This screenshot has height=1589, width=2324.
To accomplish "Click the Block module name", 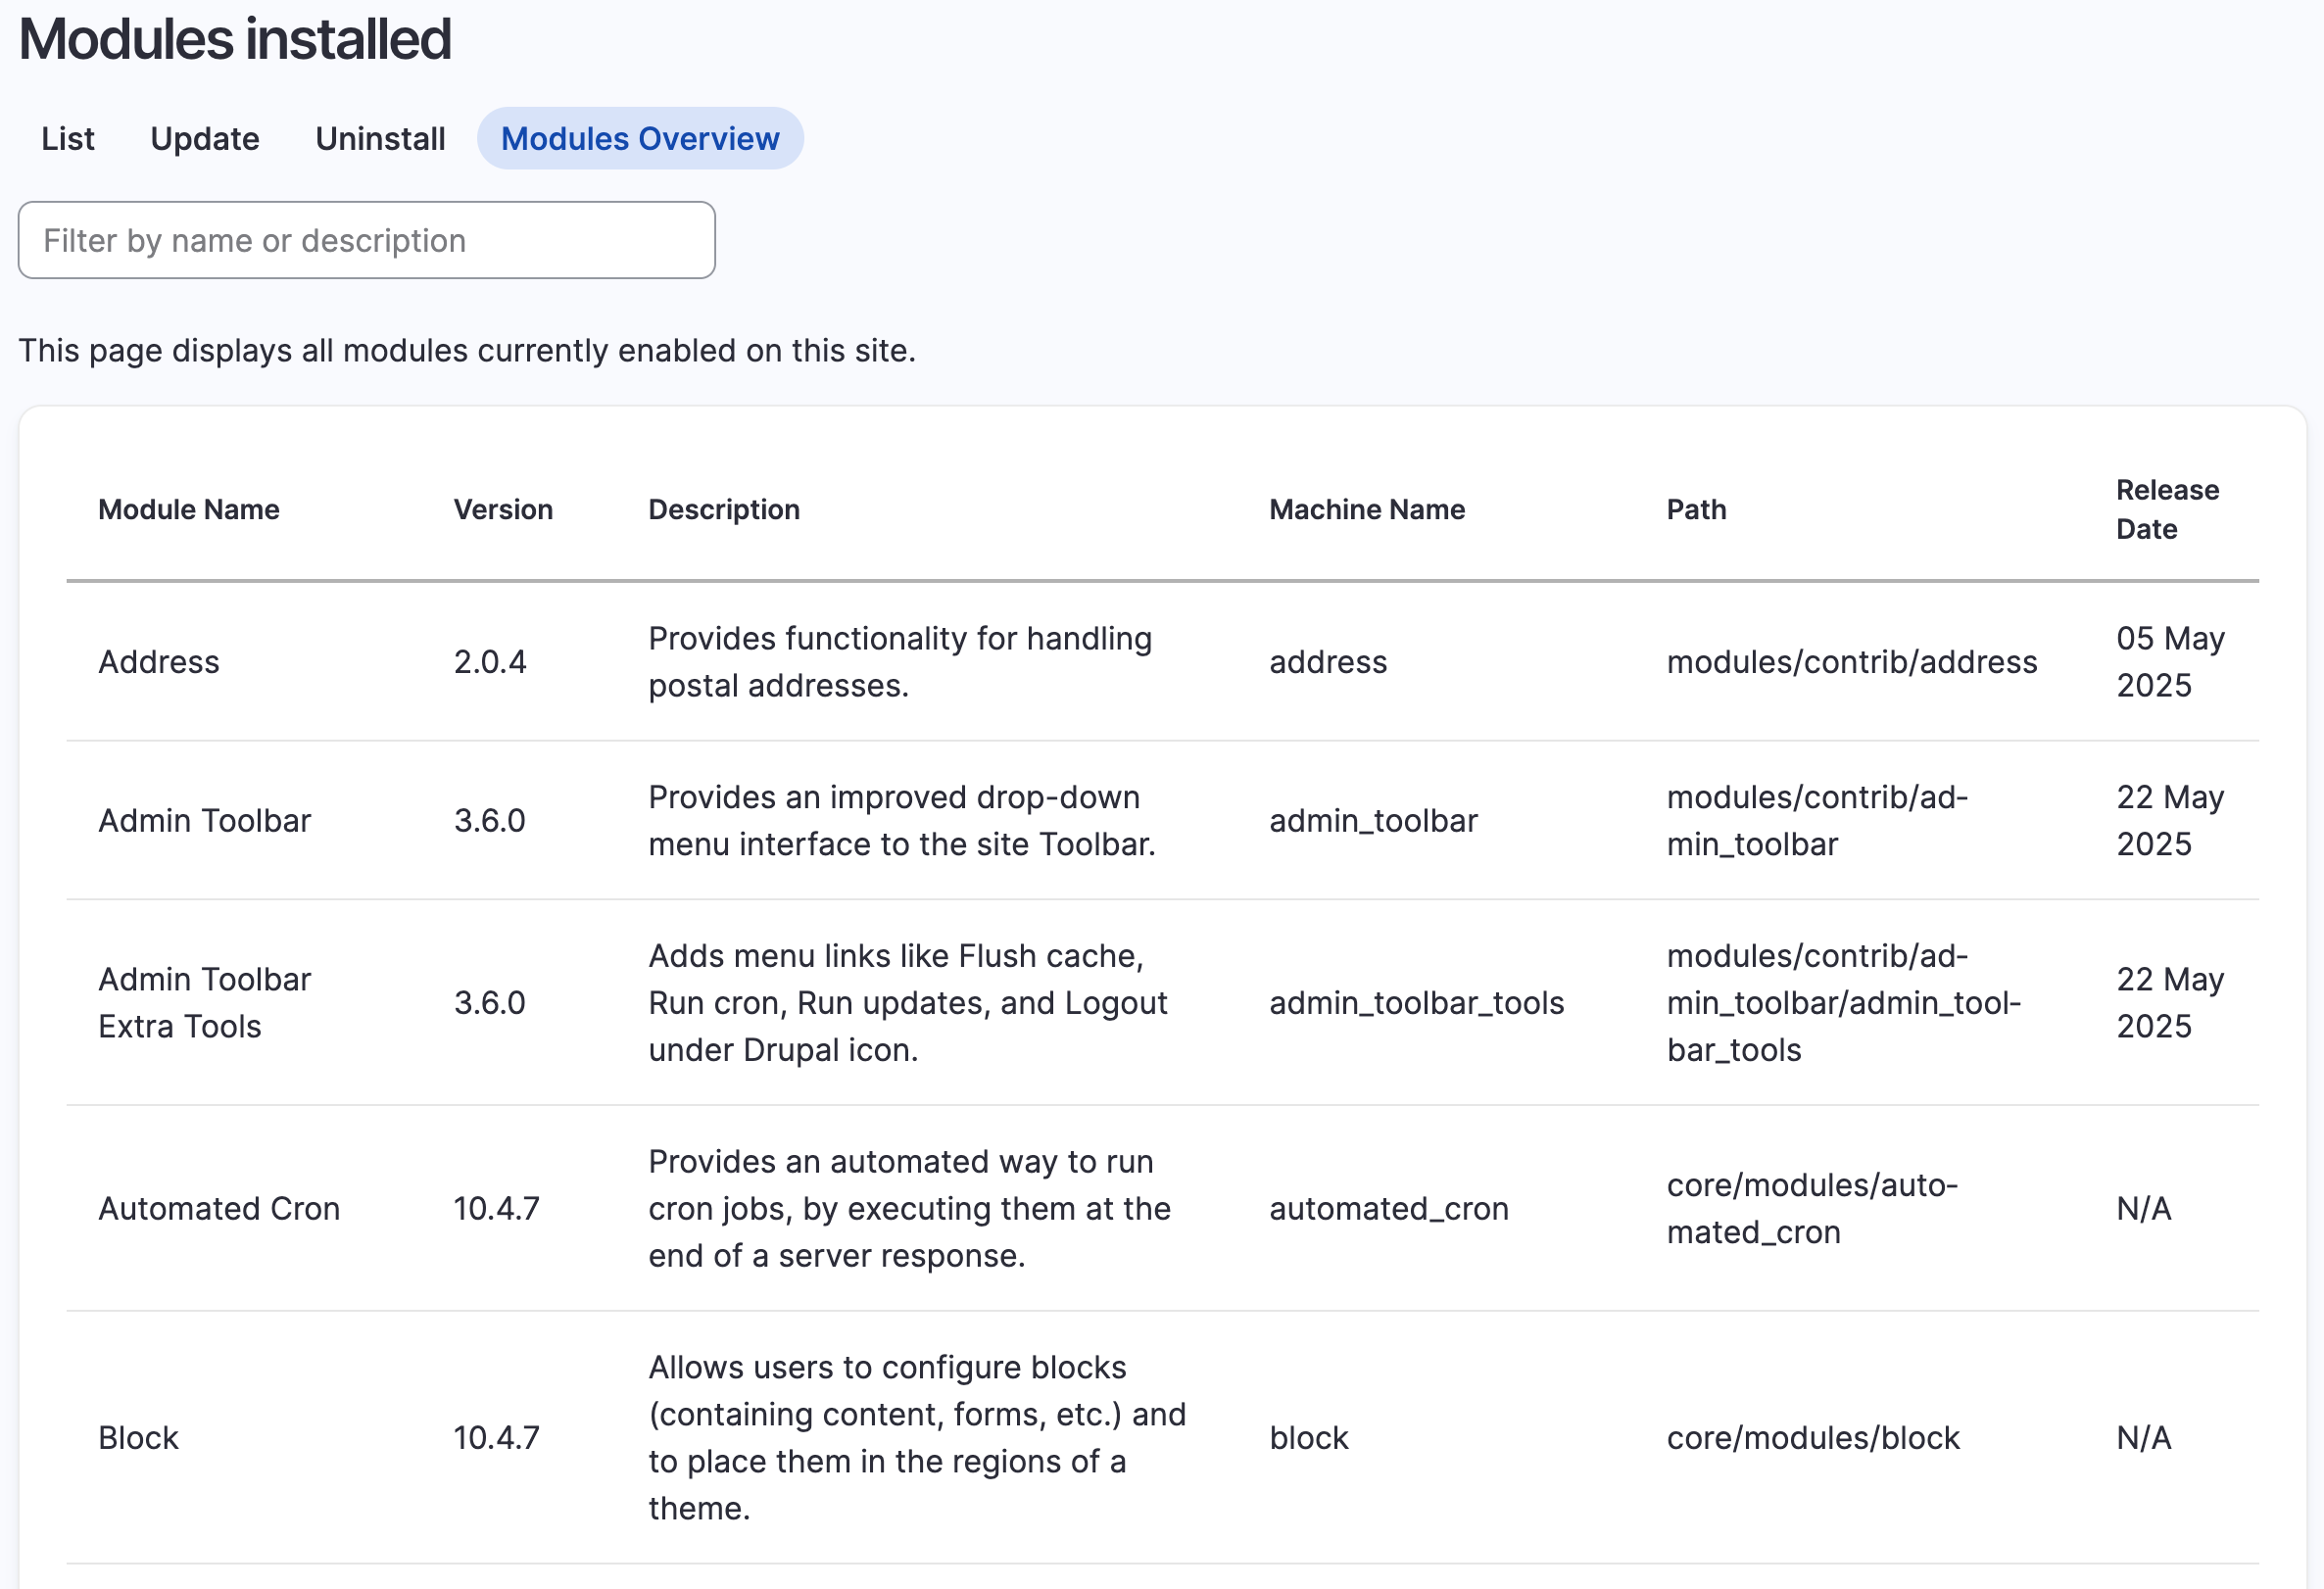I will click(137, 1437).
